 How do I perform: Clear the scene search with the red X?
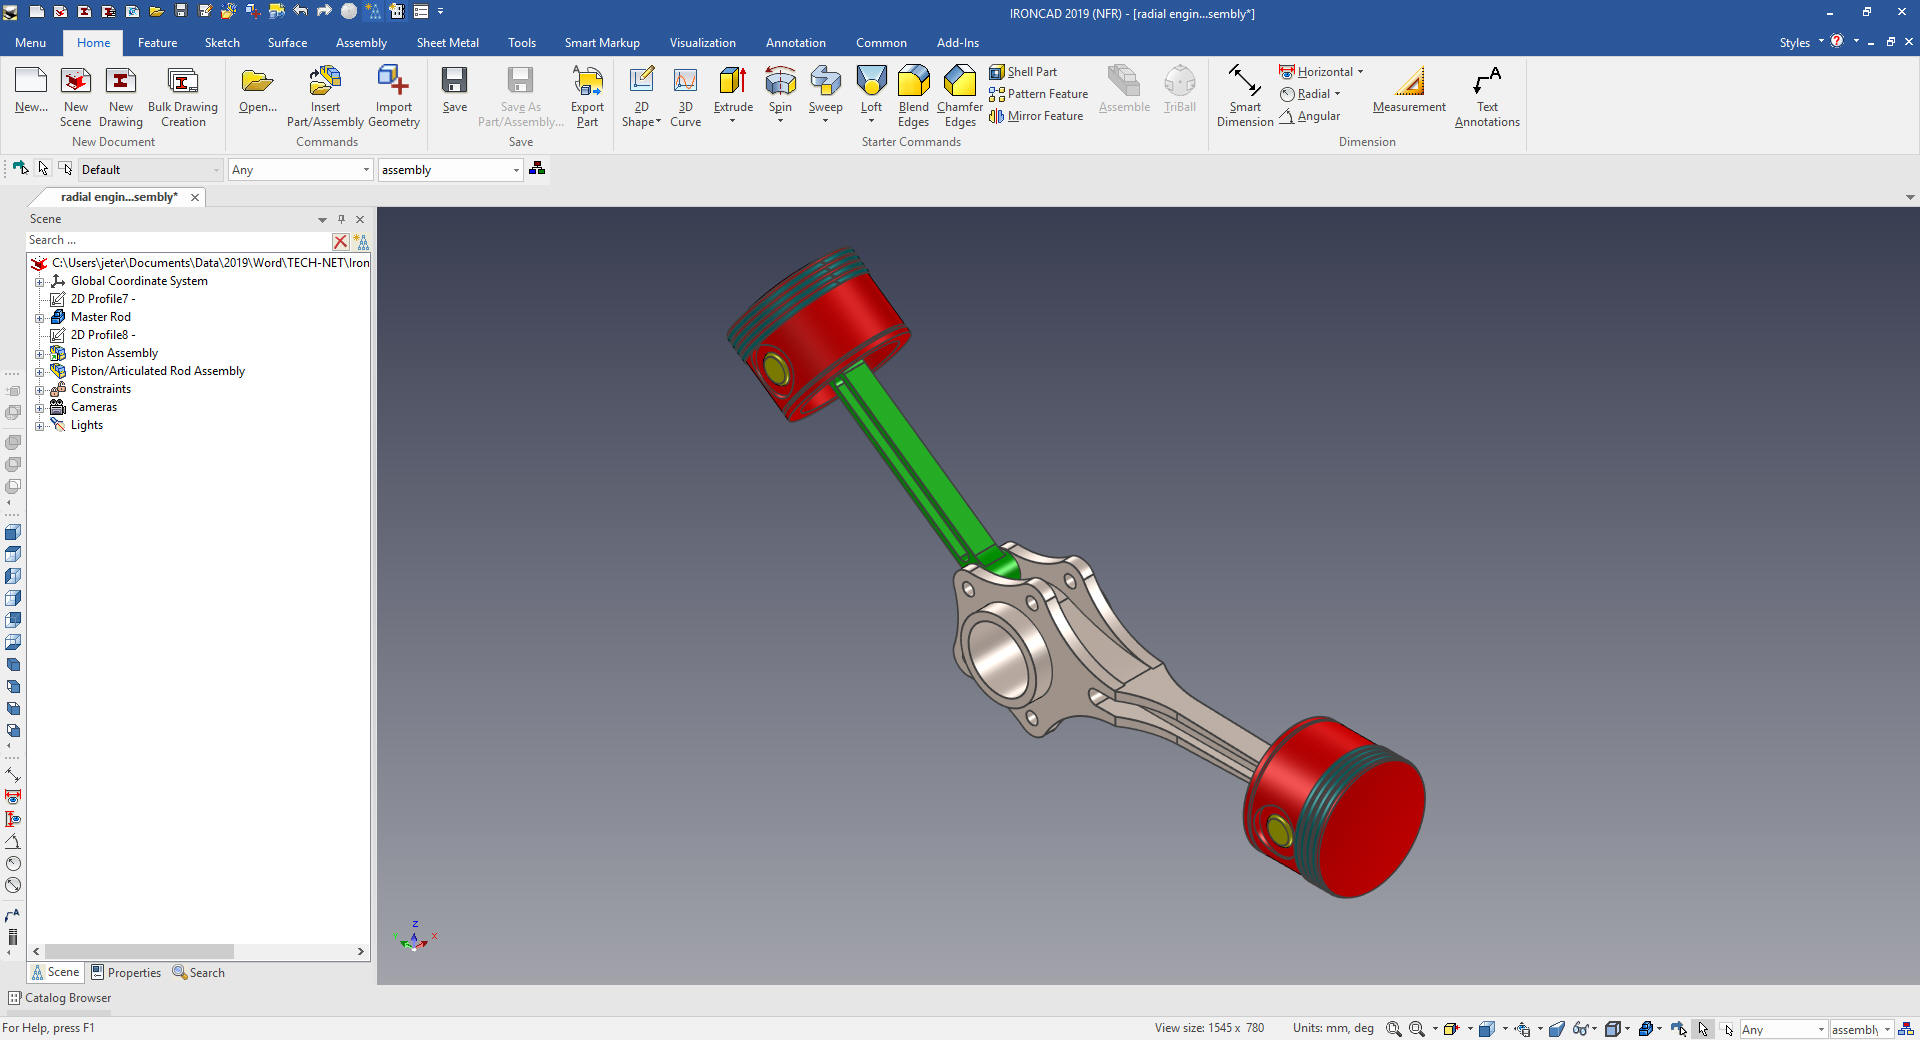pos(340,241)
